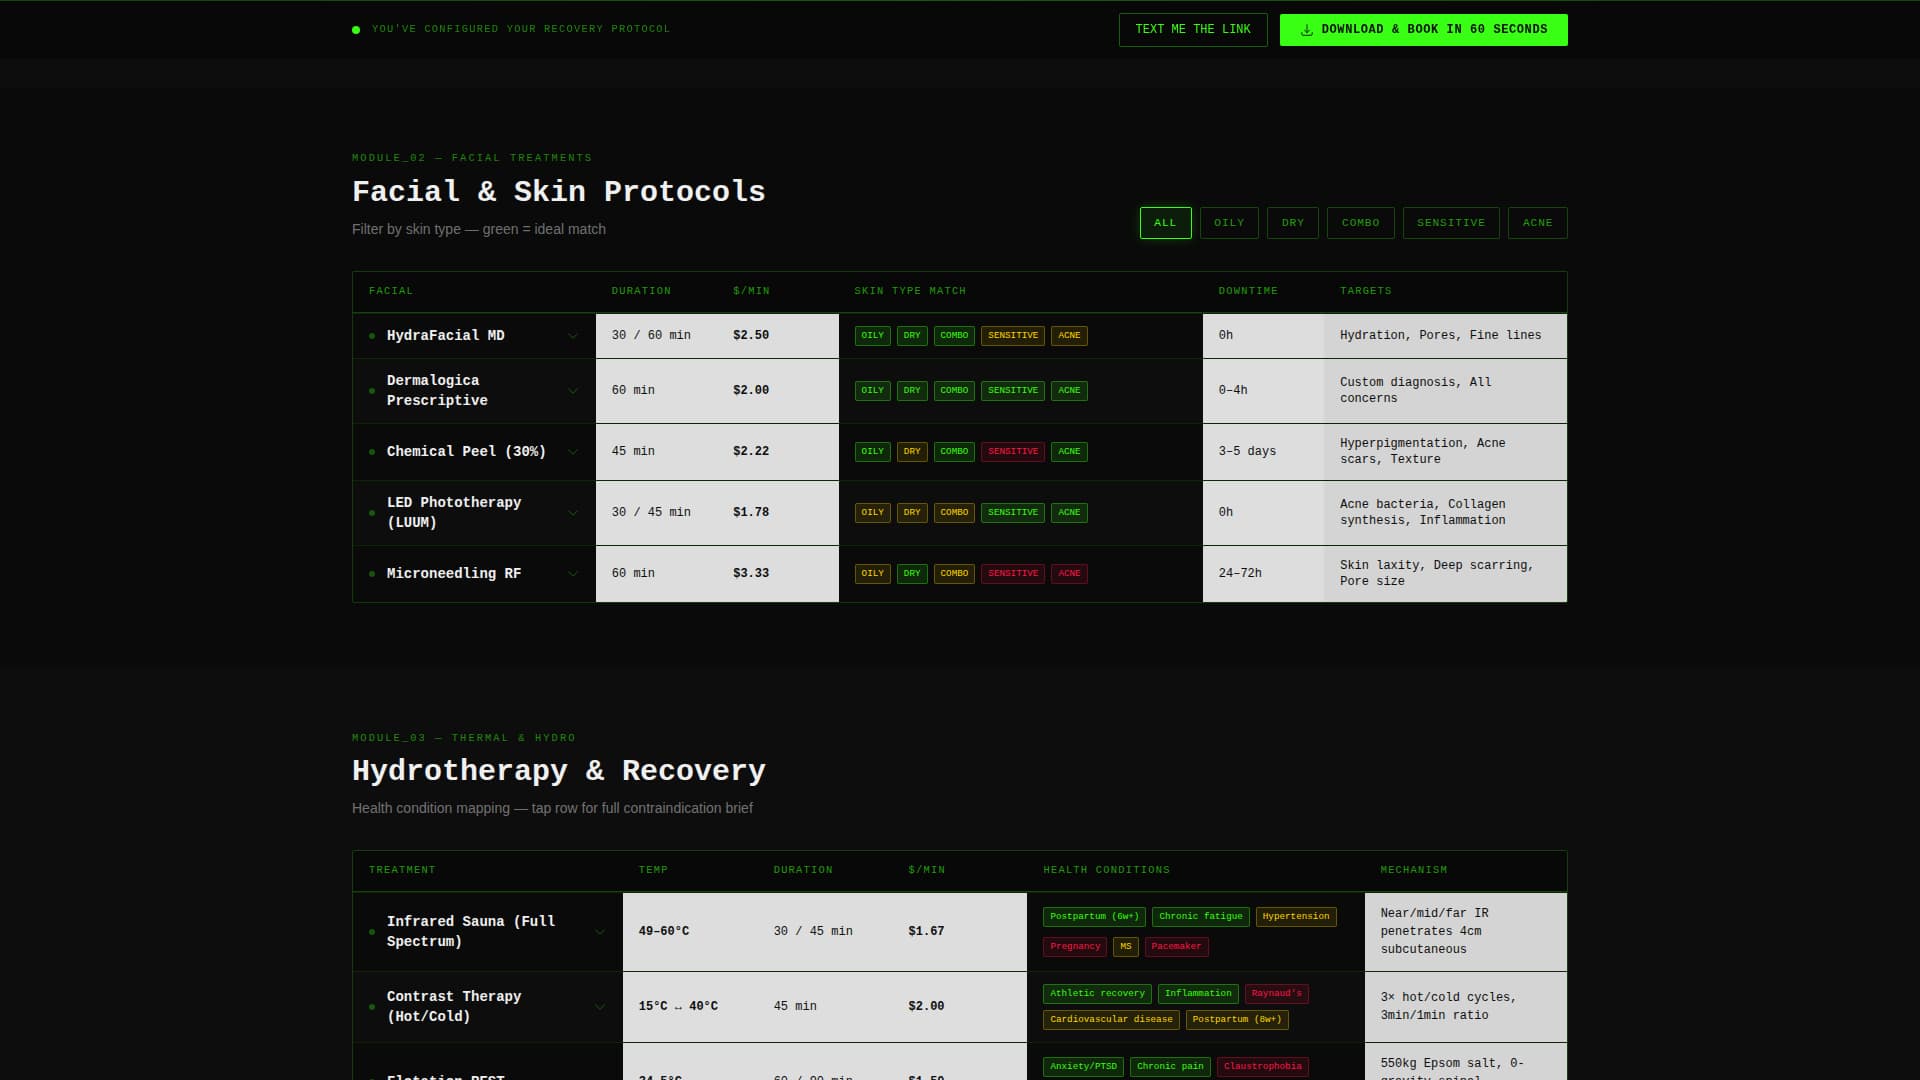Click the Inflammation condition tag
Screen dimensions: 1920x1080
tap(1198, 994)
